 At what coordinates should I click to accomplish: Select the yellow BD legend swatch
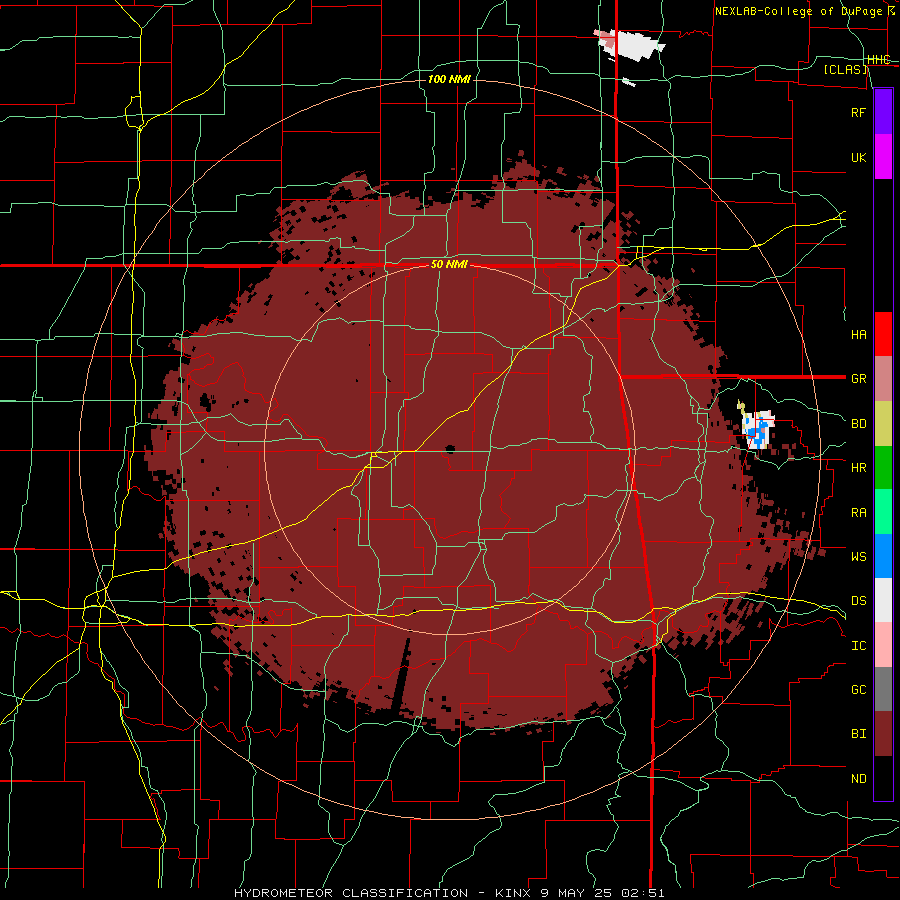[883, 423]
